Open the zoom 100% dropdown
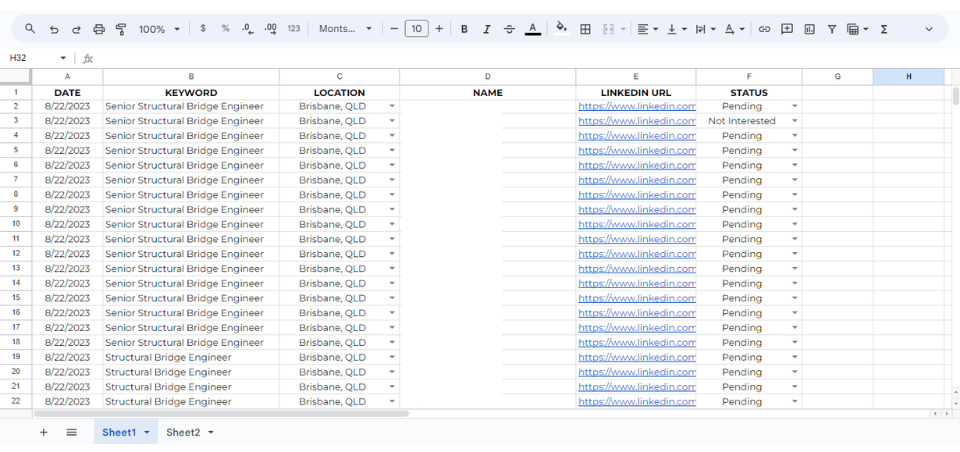 [x=159, y=29]
